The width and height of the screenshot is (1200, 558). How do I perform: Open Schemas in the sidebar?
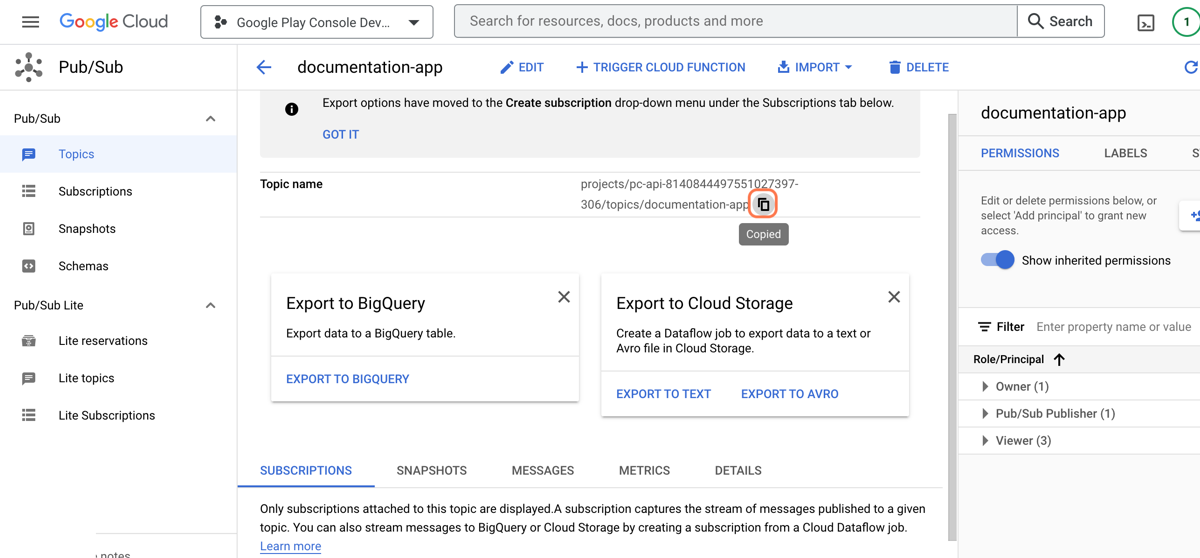83,266
